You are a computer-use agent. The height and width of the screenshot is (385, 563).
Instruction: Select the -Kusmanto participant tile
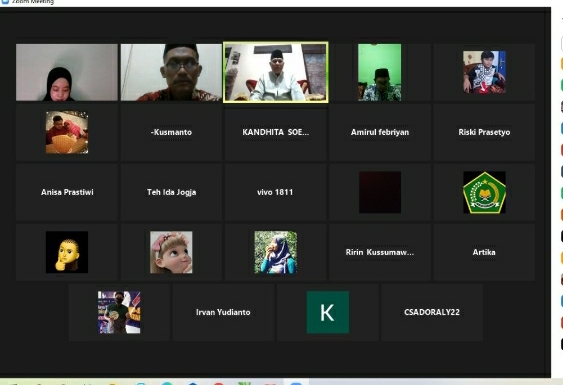pyautogui.click(x=171, y=132)
